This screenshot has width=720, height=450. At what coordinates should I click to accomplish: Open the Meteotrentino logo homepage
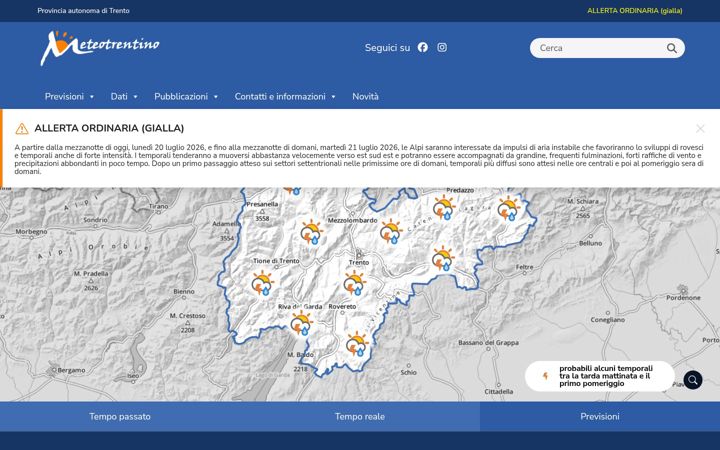[100, 48]
